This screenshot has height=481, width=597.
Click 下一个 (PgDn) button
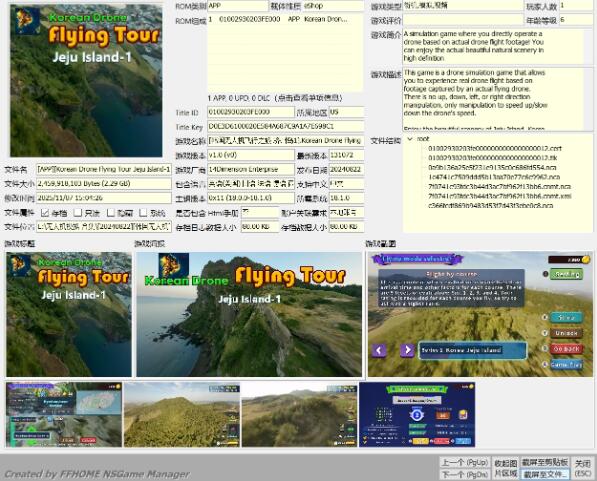[x=465, y=474]
